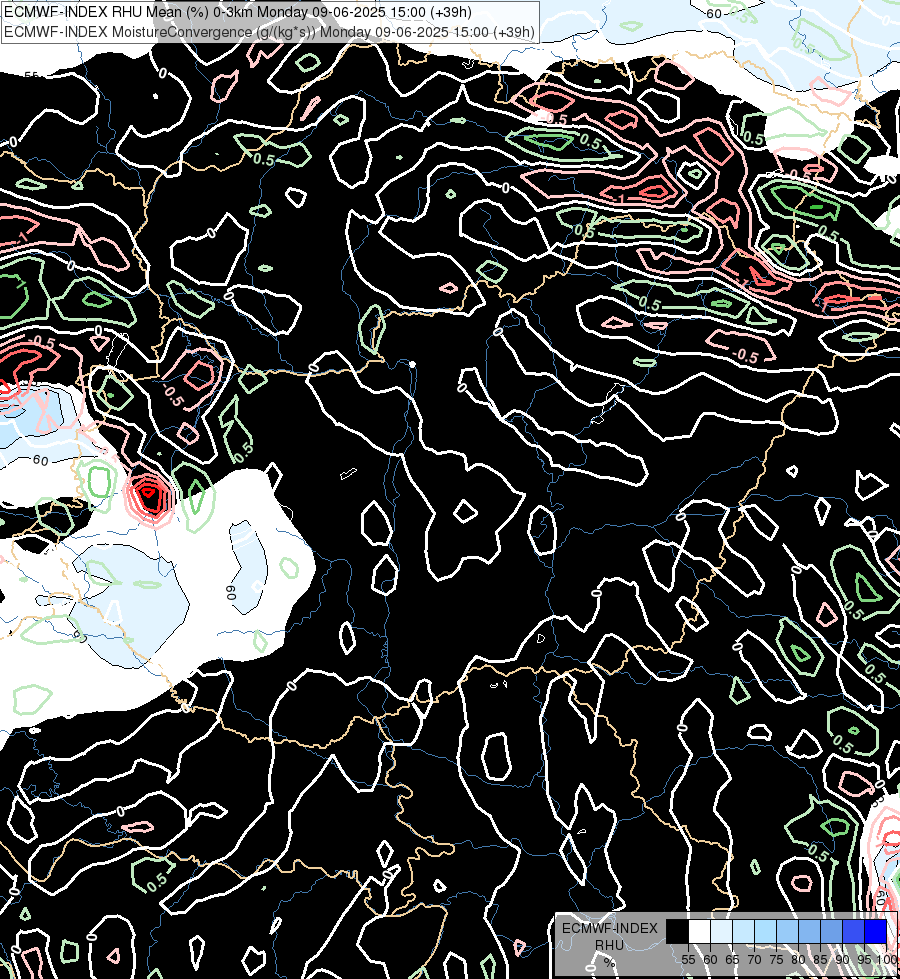Click the legend tick value 95
The width and height of the screenshot is (900, 979).
click(864, 960)
